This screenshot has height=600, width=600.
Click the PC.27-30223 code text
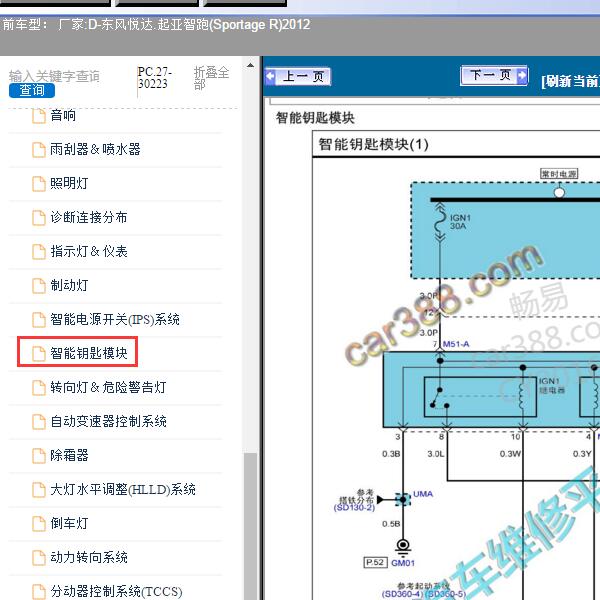[154, 78]
